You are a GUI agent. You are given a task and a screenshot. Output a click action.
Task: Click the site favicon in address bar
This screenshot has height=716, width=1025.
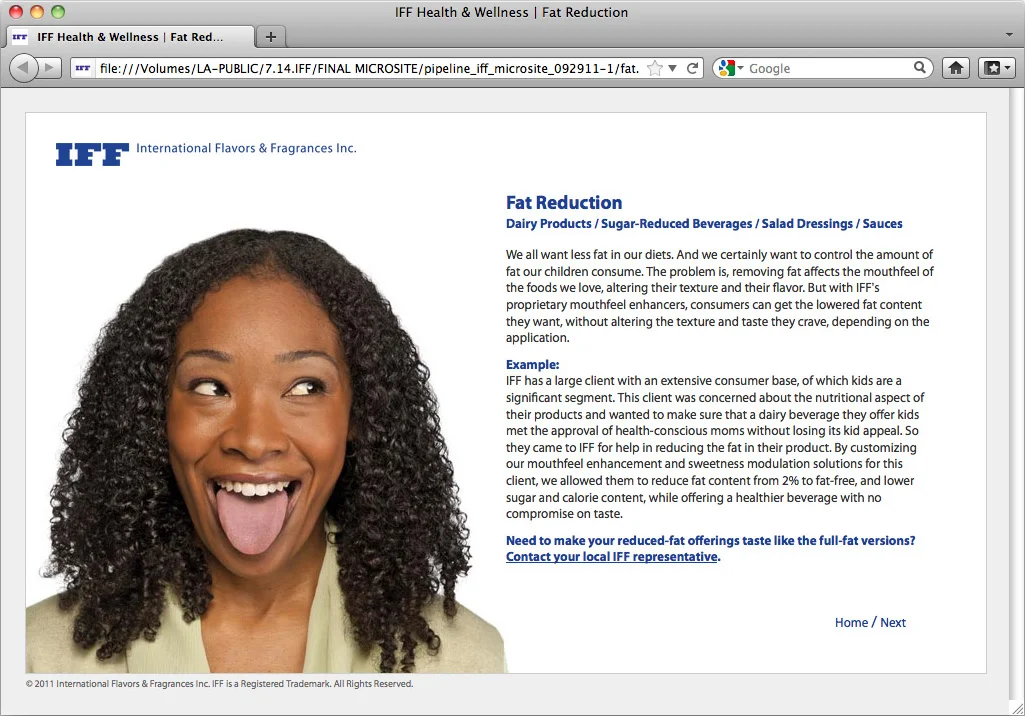(x=83, y=68)
